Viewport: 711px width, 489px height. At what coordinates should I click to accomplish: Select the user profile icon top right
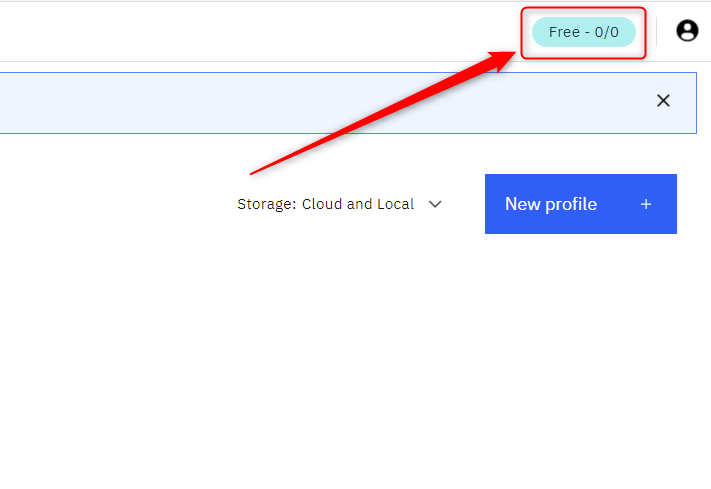pos(687,31)
